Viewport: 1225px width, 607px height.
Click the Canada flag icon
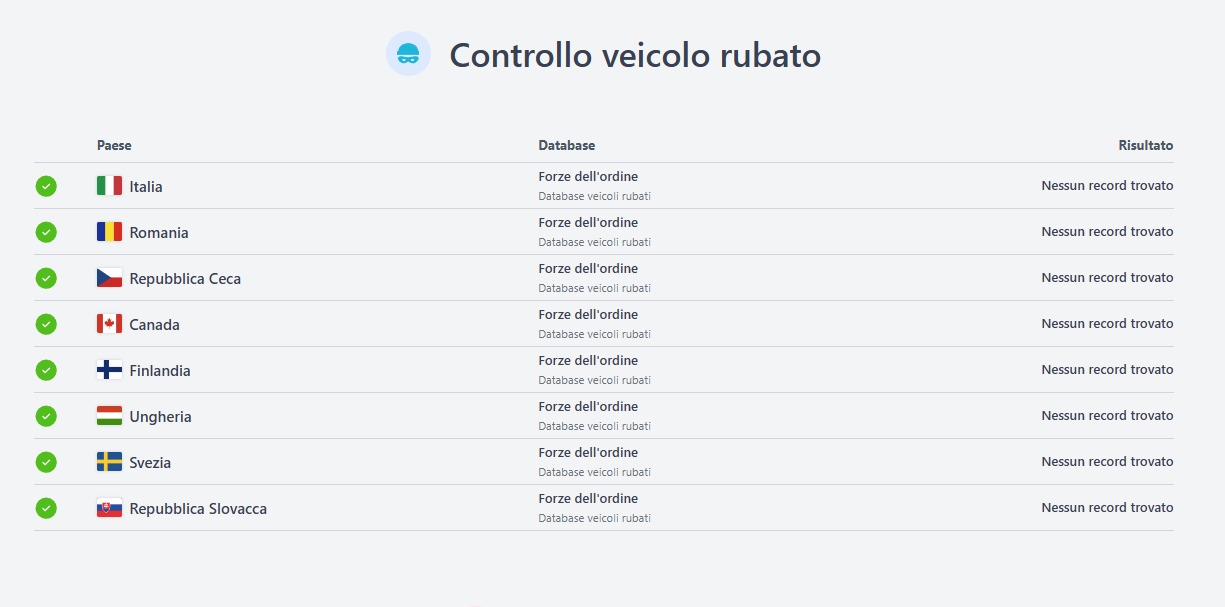click(x=109, y=324)
